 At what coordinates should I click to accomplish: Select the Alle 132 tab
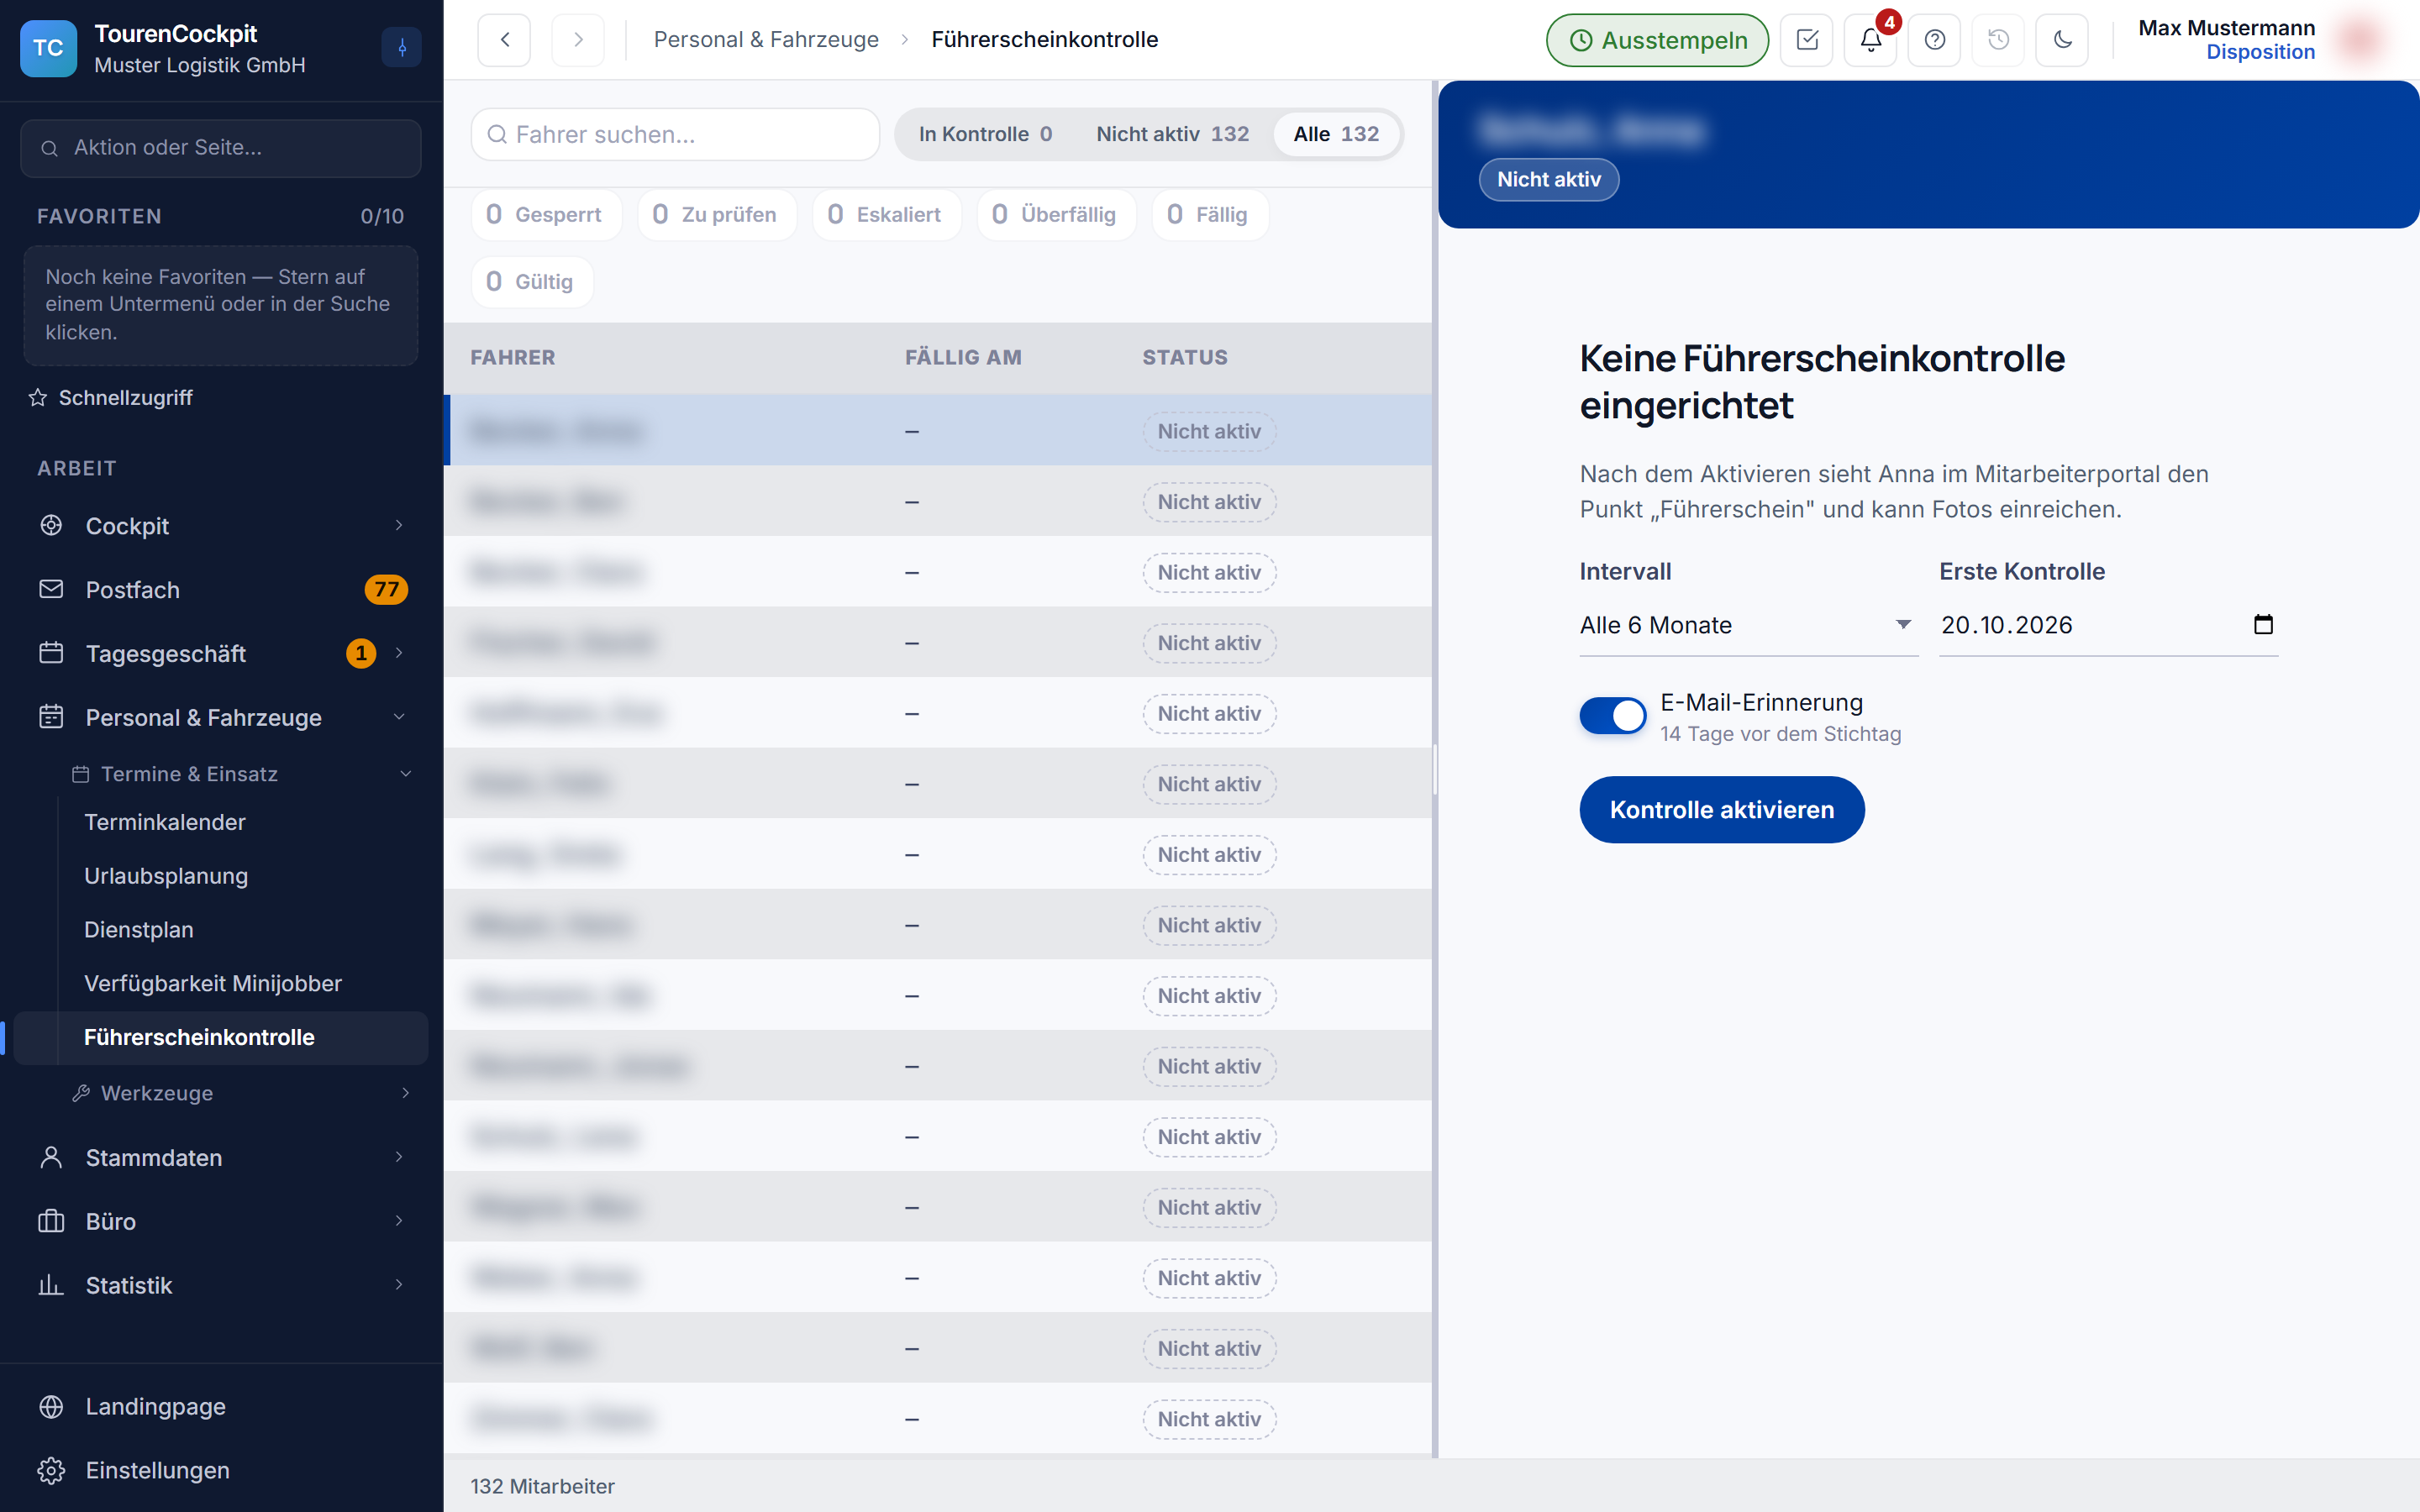tap(1336, 134)
